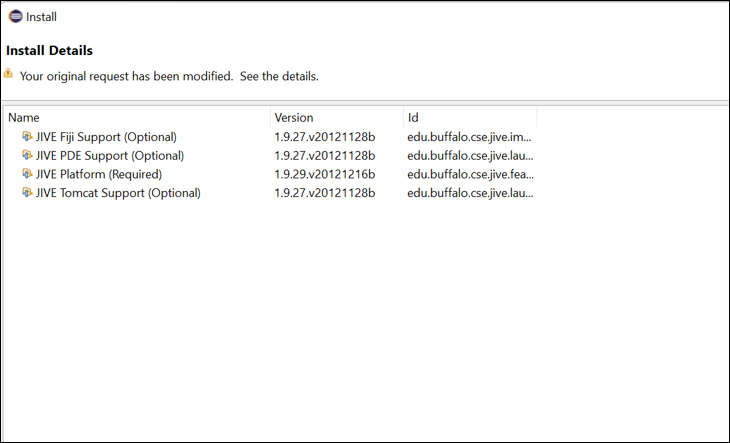The image size is (730, 443).
Task: Click the JIVE Fiji Support feature icon
Action: 27,136
